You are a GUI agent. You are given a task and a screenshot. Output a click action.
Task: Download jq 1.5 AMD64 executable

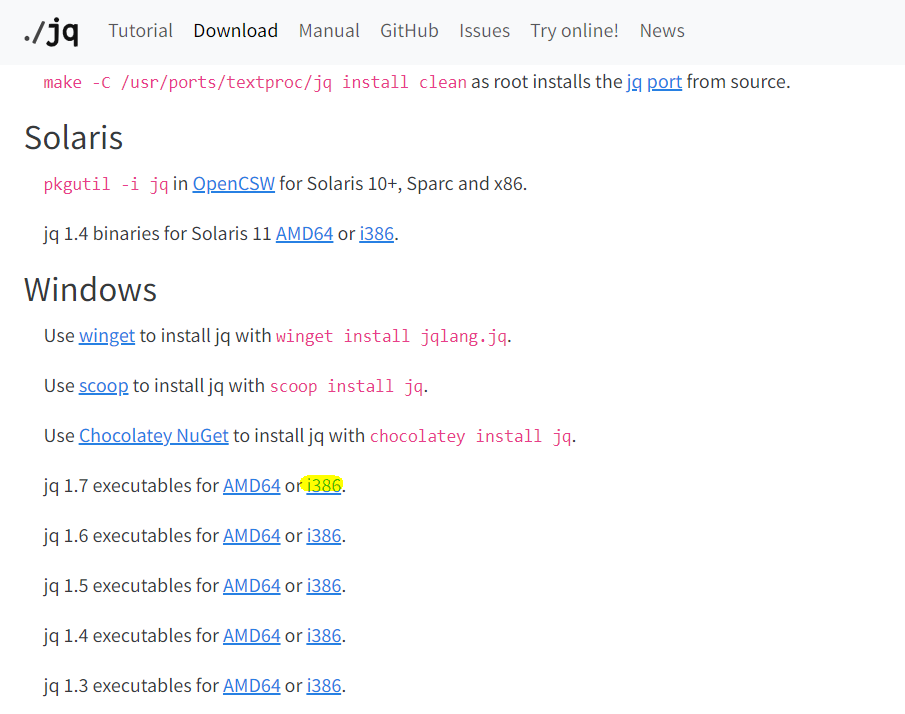click(252, 586)
